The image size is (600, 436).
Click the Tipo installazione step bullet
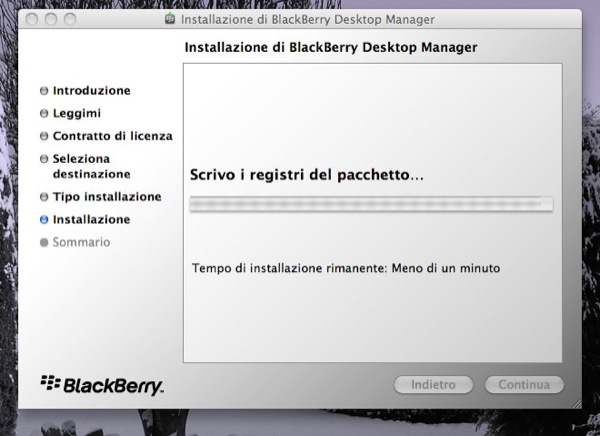tap(44, 197)
